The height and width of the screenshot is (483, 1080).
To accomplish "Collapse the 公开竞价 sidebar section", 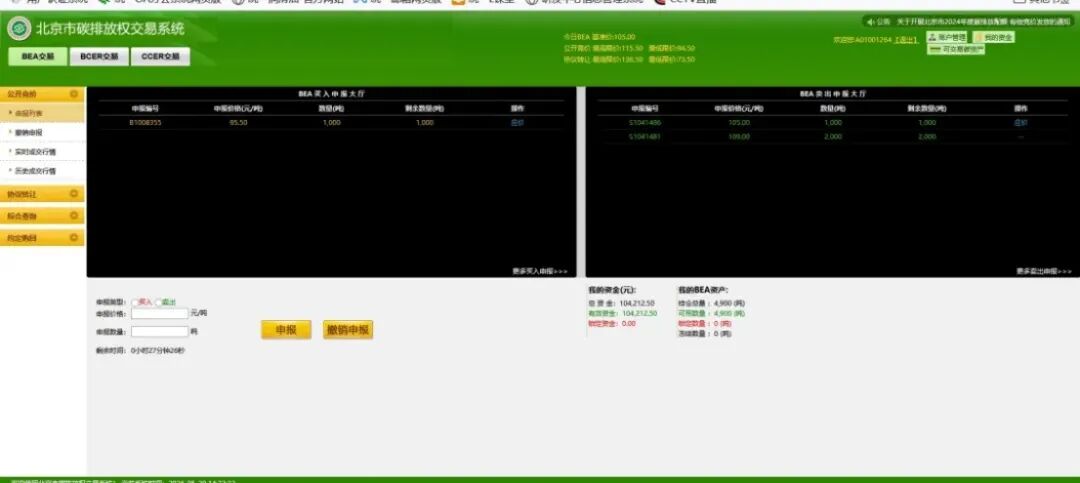I will (x=42, y=94).
